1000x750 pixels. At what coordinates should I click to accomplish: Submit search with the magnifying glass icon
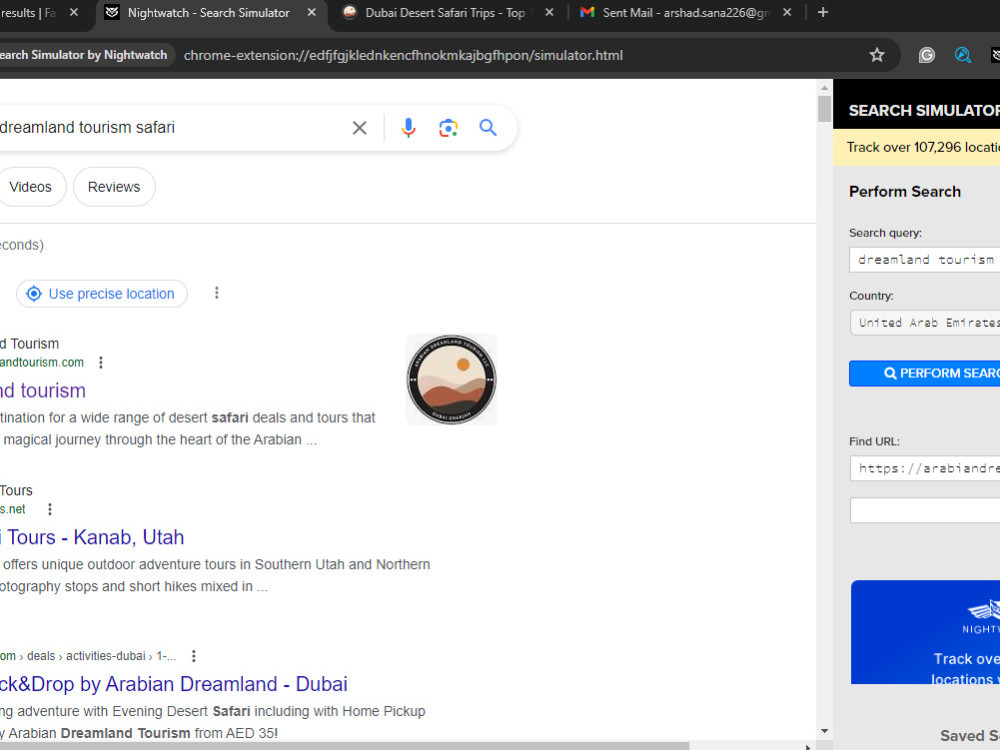[x=488, y=128]
